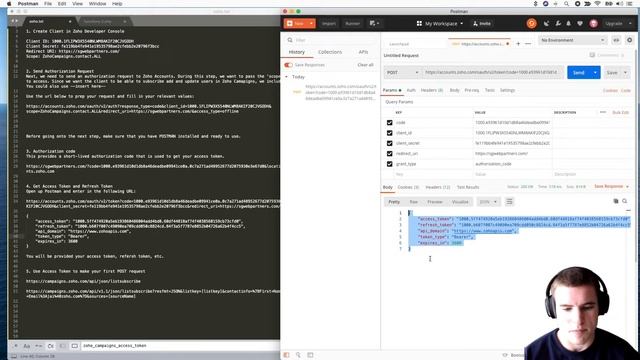Click Clear all in history
640x360 pixels.
click(365, 65)
